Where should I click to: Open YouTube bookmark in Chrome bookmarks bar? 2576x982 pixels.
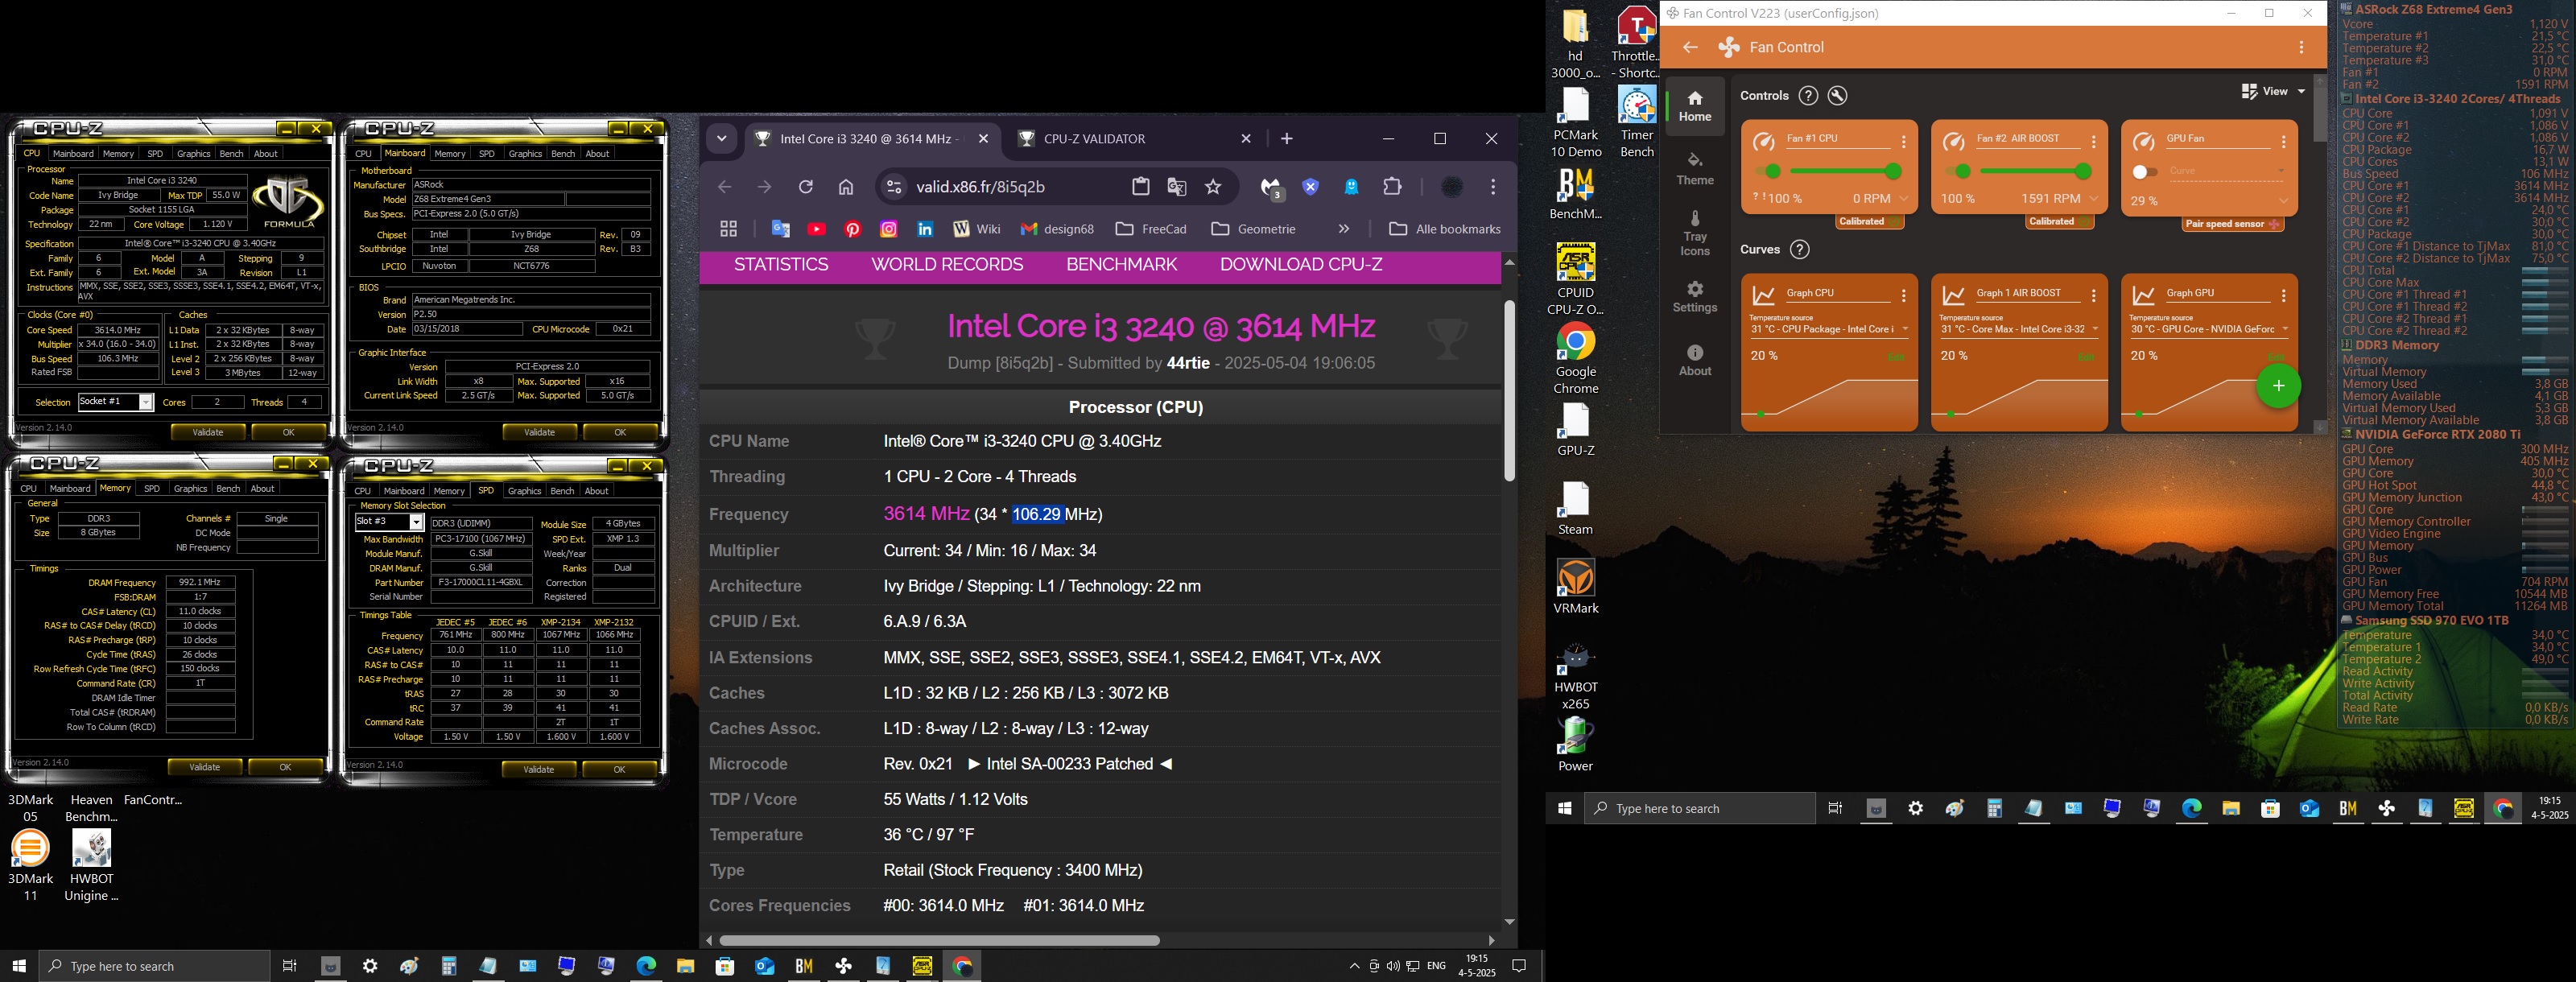(817, 229)
